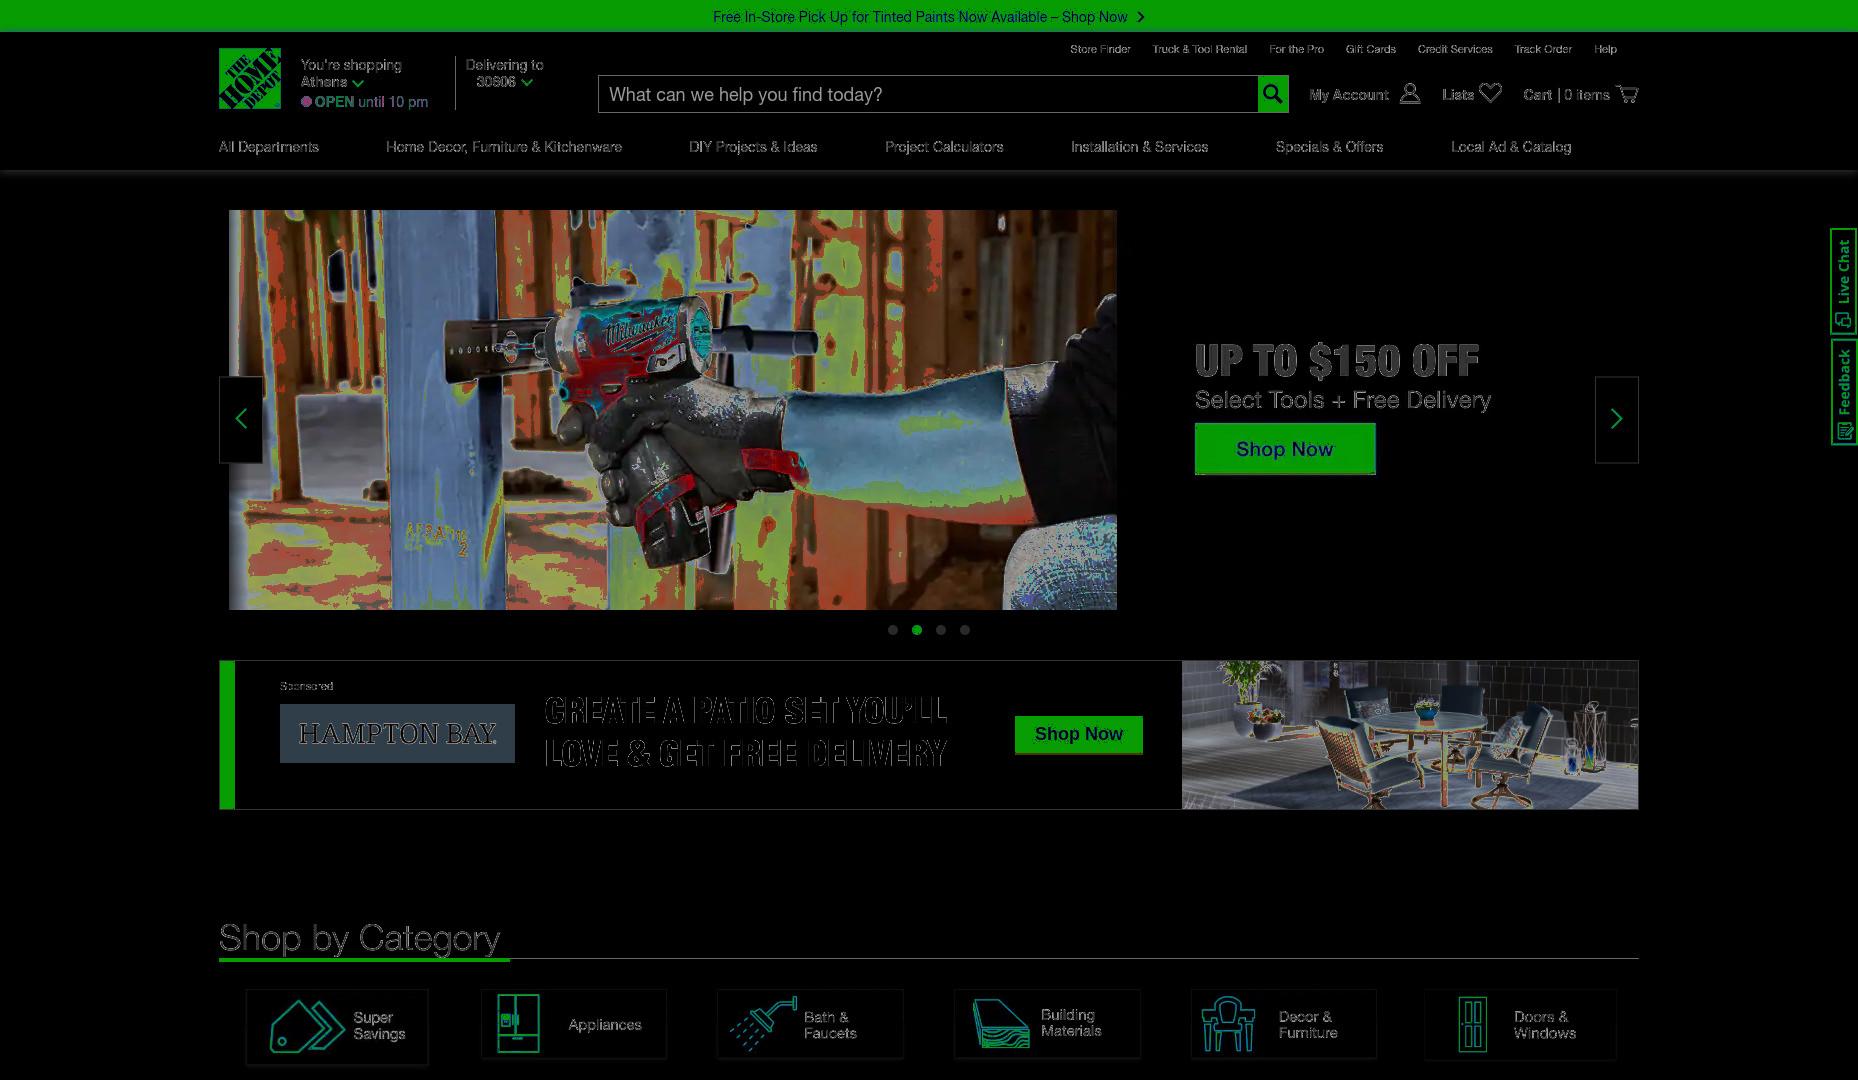This screenshot has height=1080, width=1858.
Task: Click For the Pro link
Action: 1296,49
